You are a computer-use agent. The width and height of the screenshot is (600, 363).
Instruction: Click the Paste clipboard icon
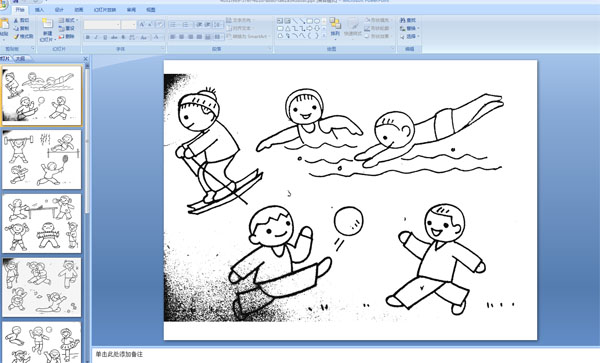point(4,24)
